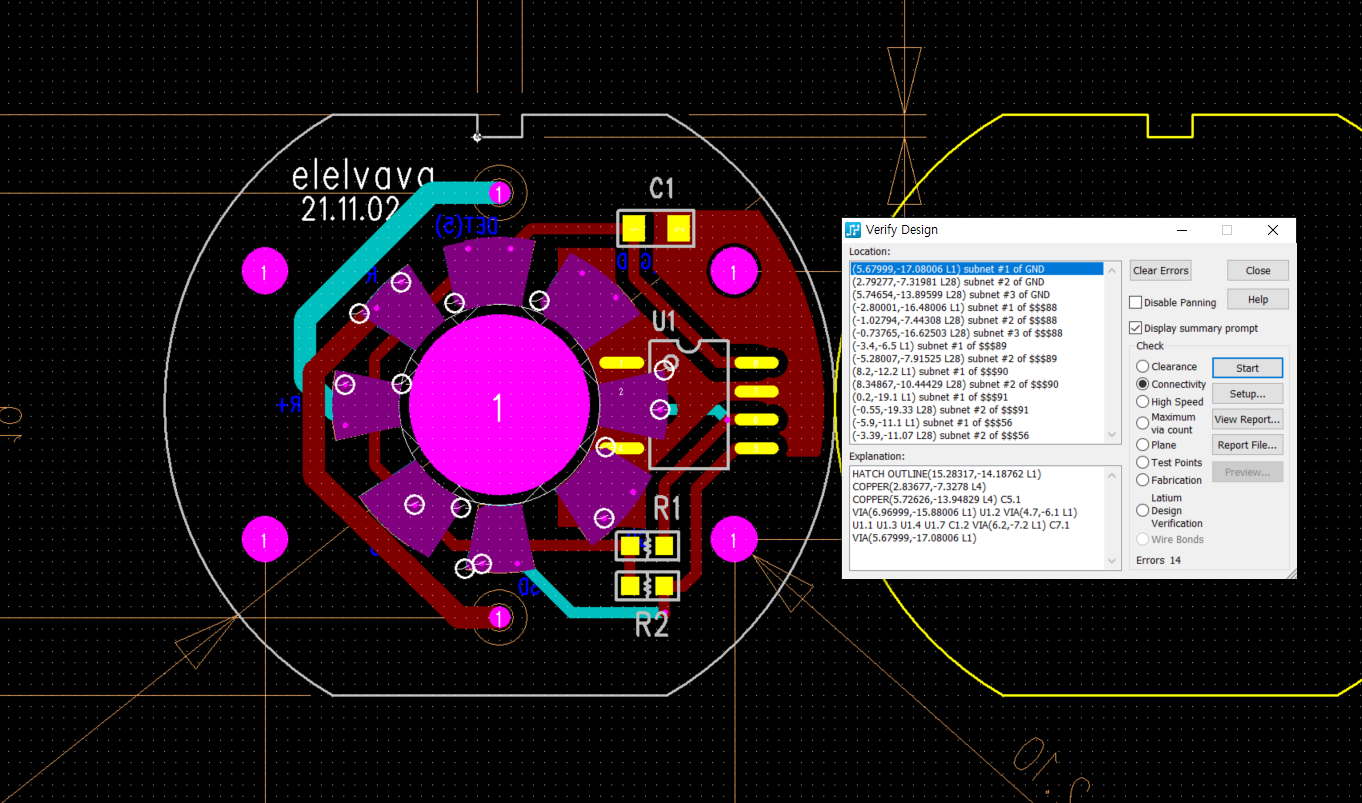This screenshot has width=1362, height=803.
Task: Select the top via near DET(S) label
Action: click(499, 192)
